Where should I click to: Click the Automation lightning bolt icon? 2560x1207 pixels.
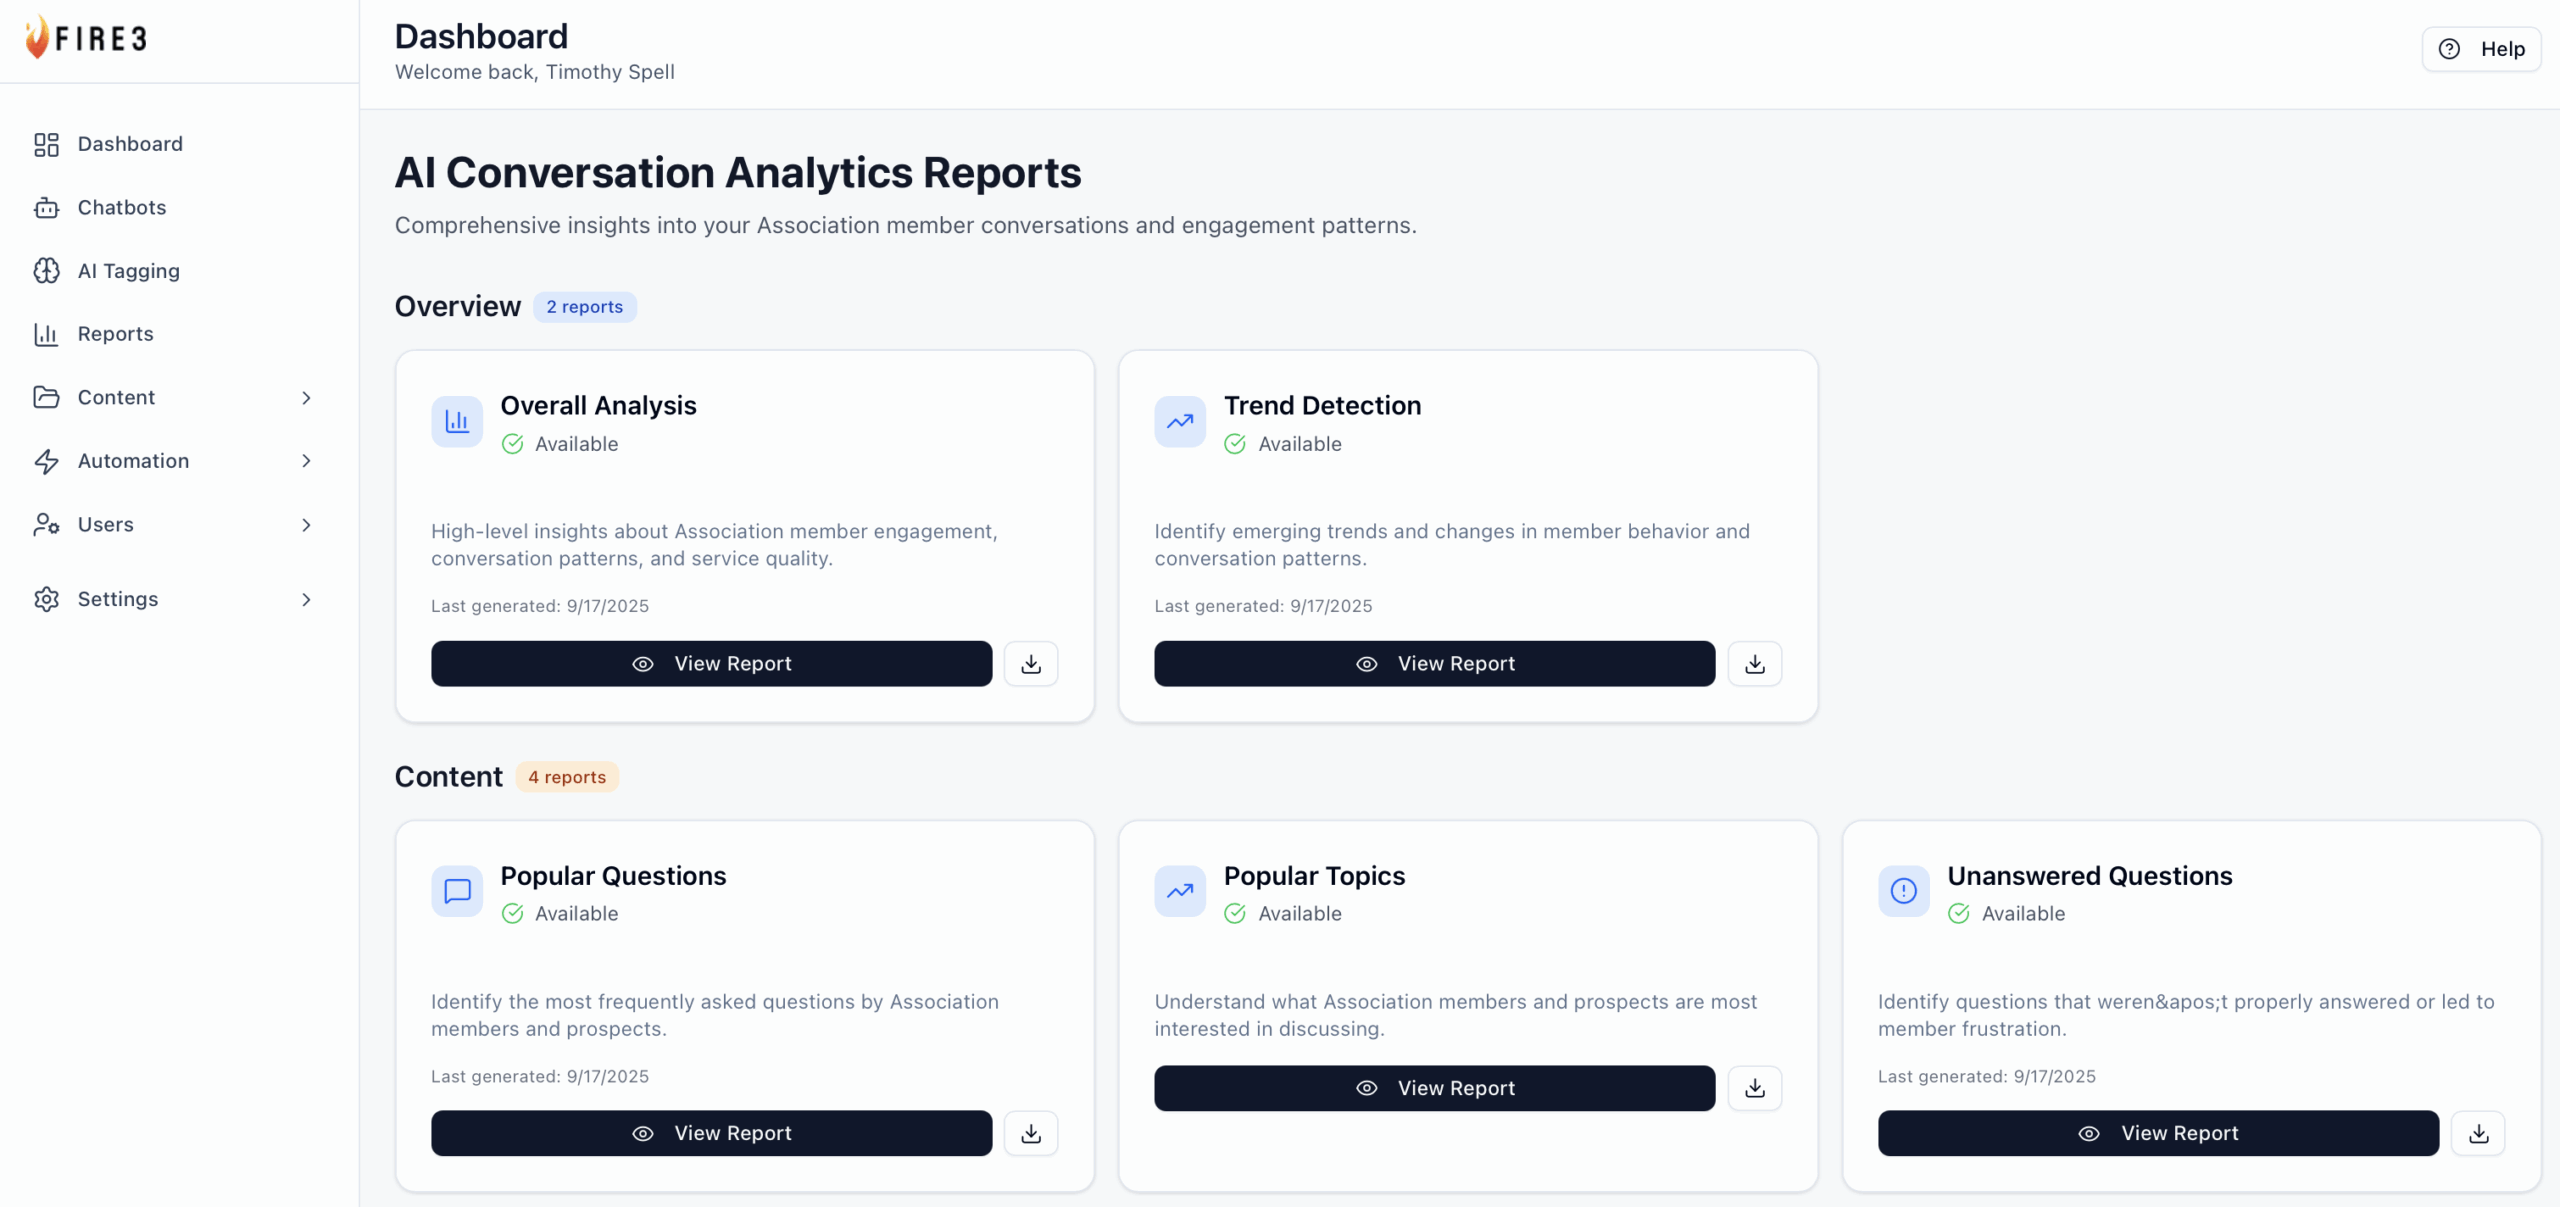click(46, 461)
